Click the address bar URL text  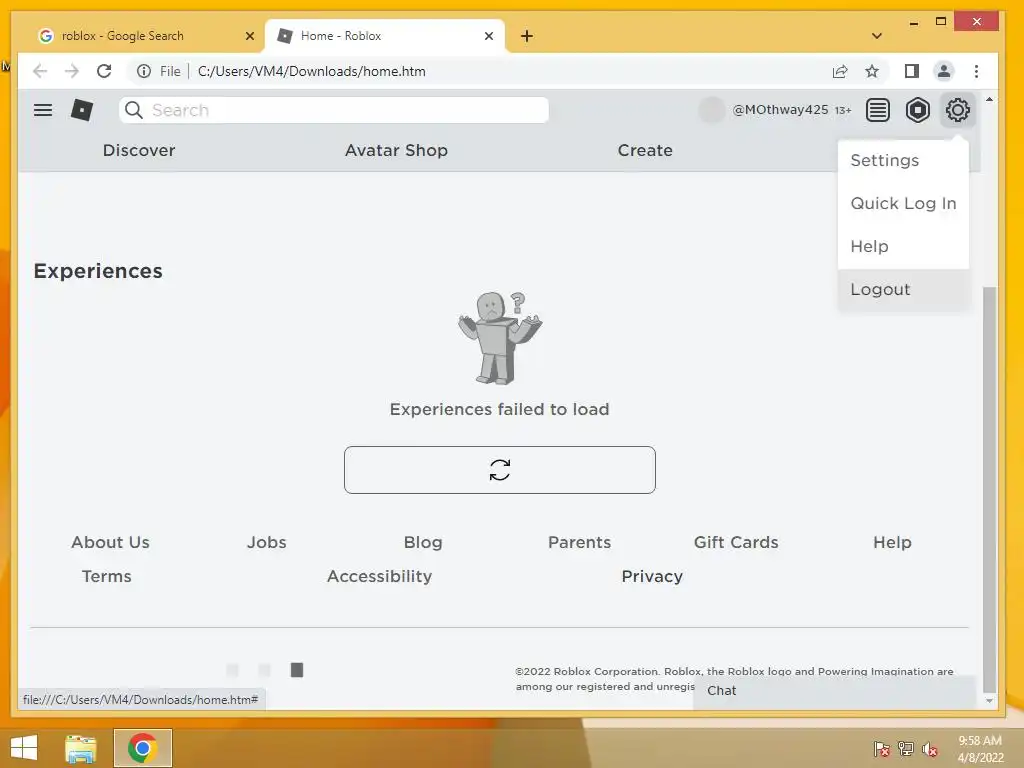pos(312,71)
